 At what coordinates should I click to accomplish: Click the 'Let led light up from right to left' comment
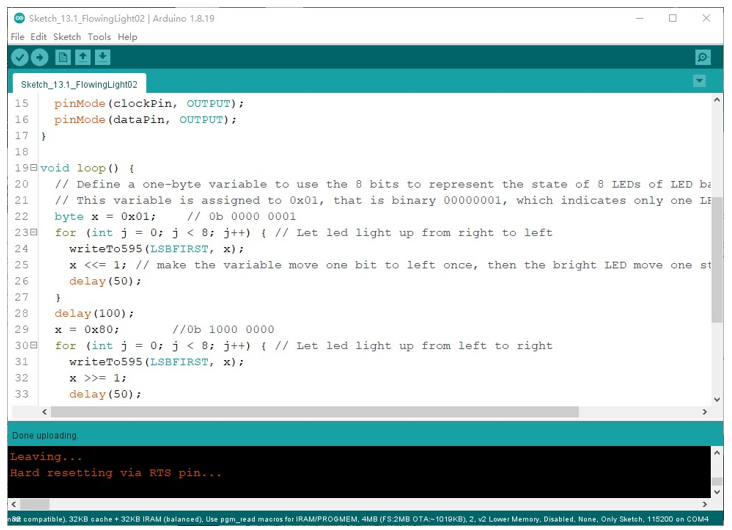pos(414,233)
